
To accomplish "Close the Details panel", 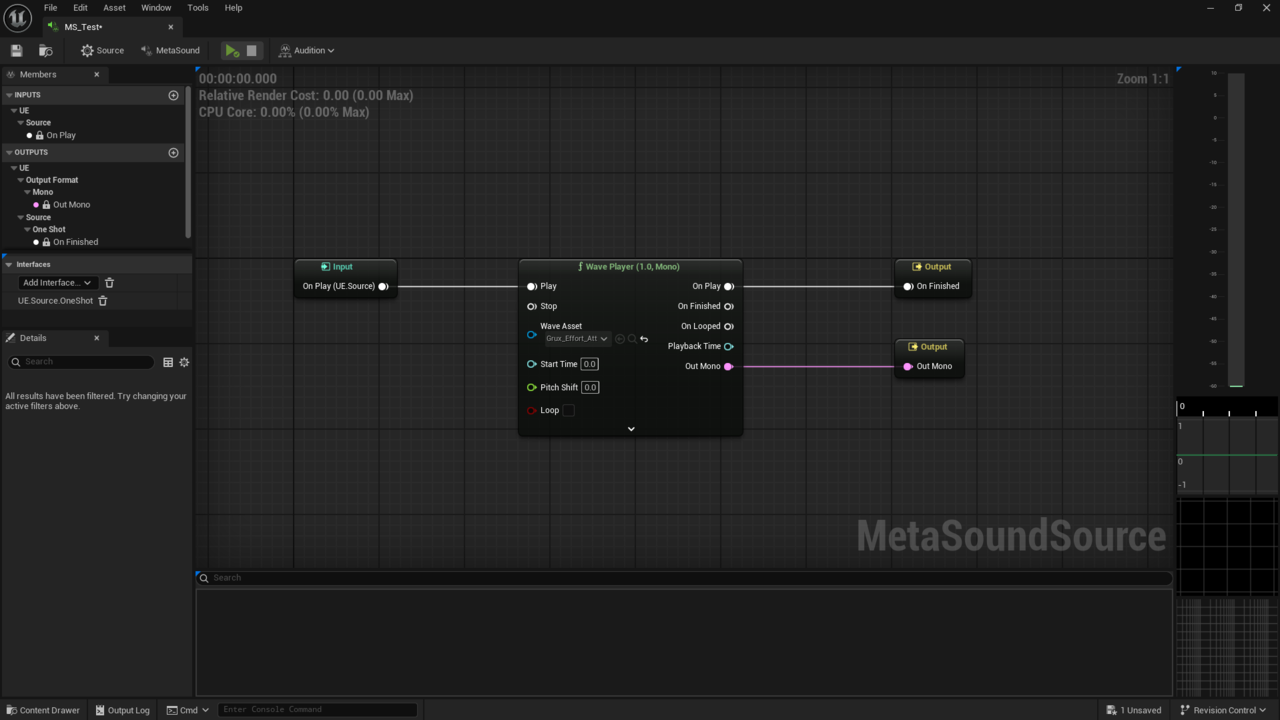I will tap(97, 338).
